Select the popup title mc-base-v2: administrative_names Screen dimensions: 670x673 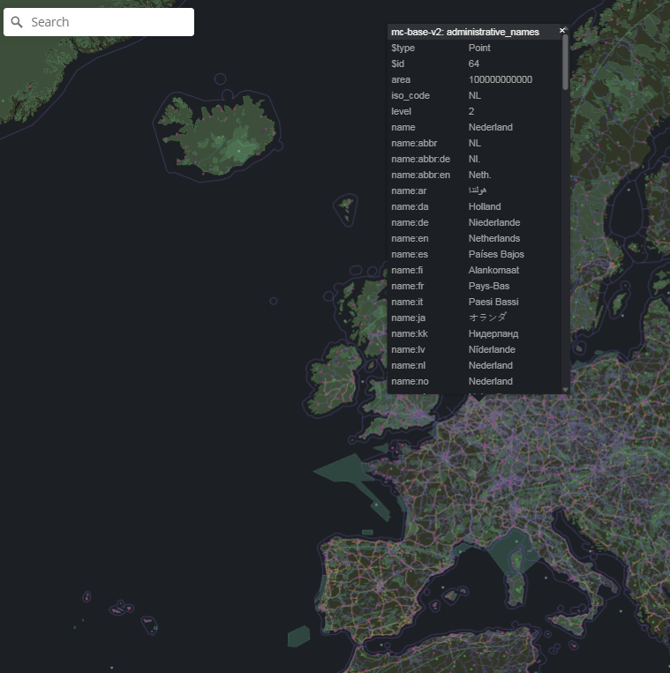point(465,32)
